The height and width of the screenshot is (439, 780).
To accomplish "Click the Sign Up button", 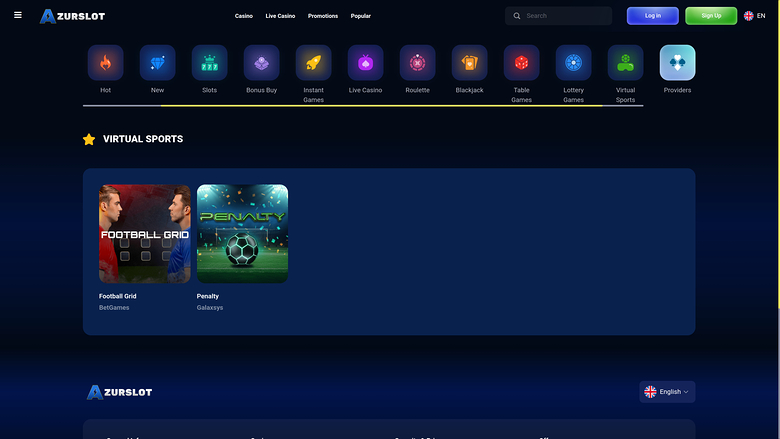I will [x=711, y=16].
